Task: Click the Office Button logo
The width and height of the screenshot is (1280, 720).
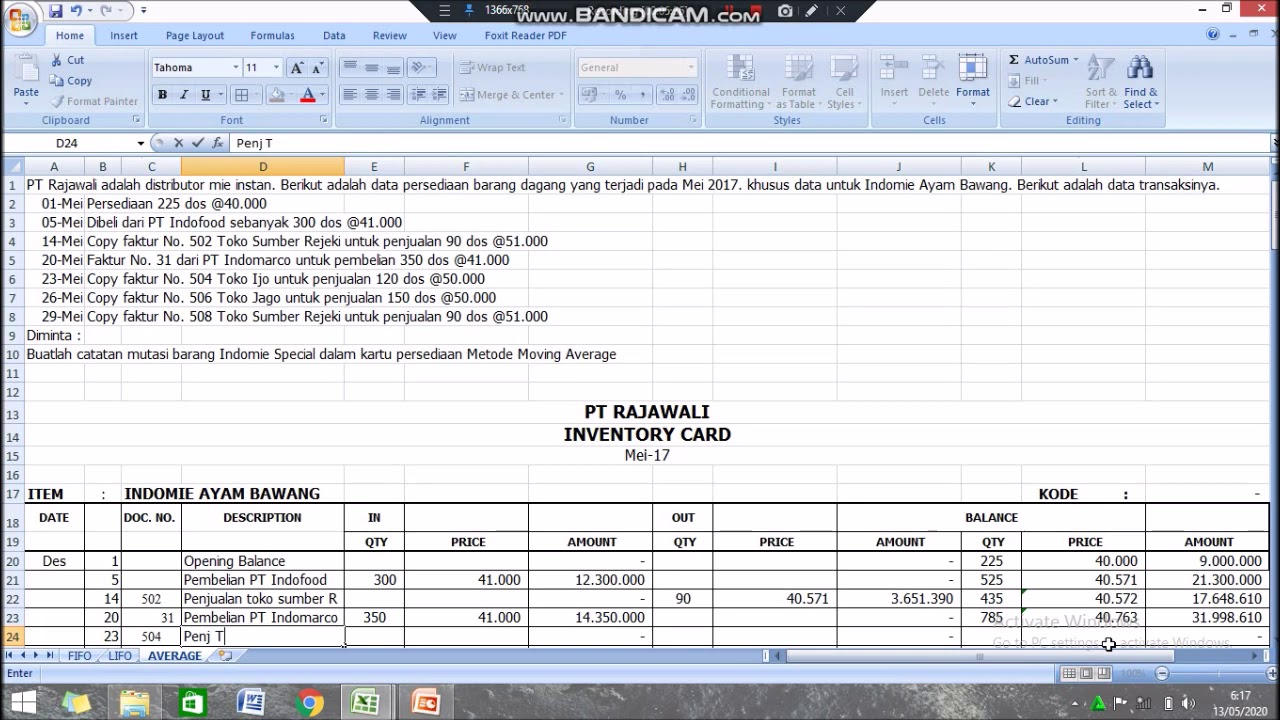Action: click(19, 20)
